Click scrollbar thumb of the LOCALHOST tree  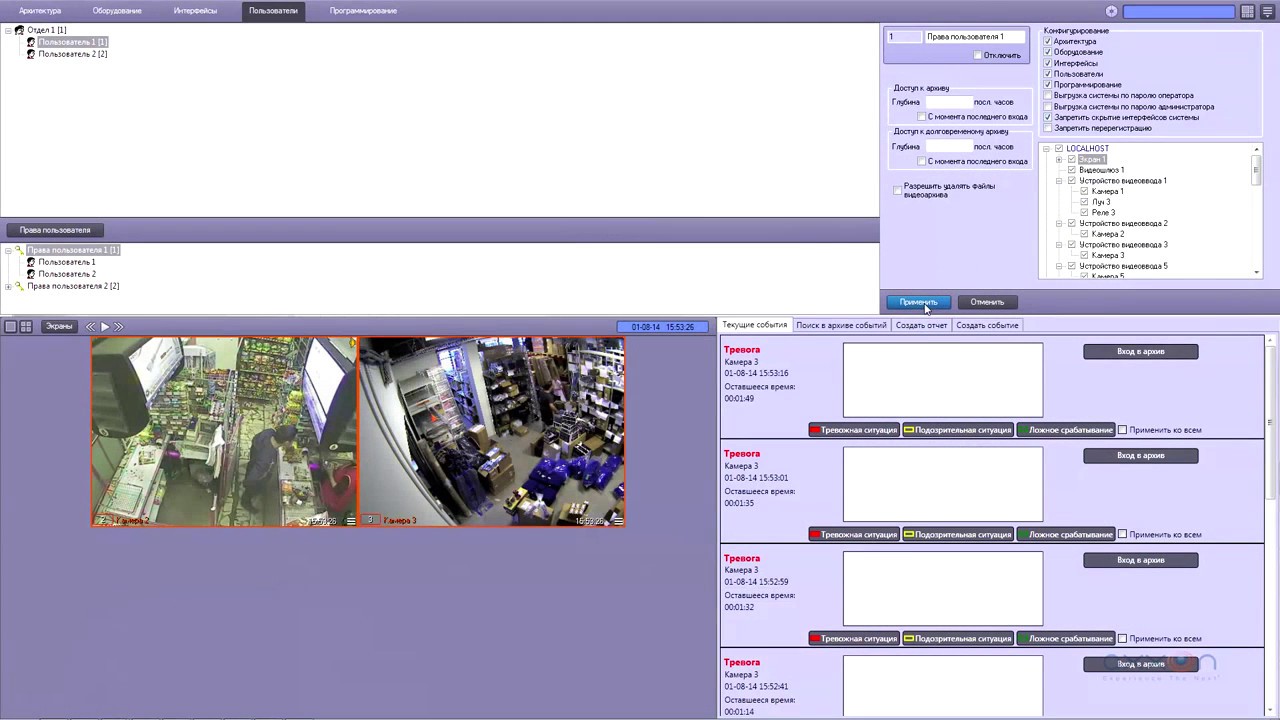1257,170
